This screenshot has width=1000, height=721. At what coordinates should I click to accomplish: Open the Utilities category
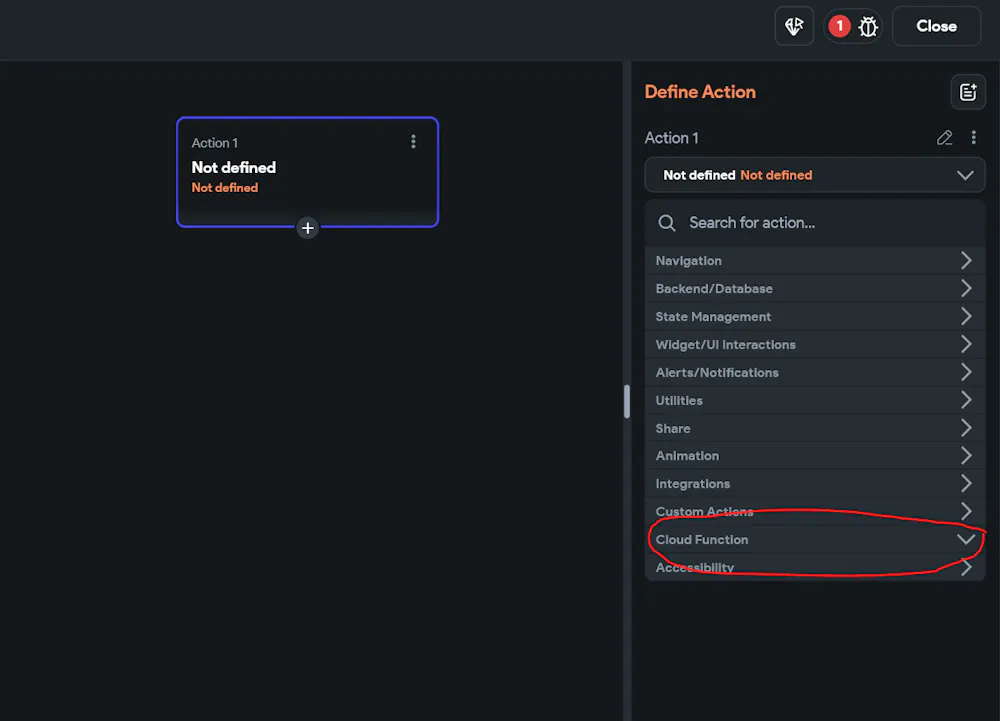coord(814,401)
